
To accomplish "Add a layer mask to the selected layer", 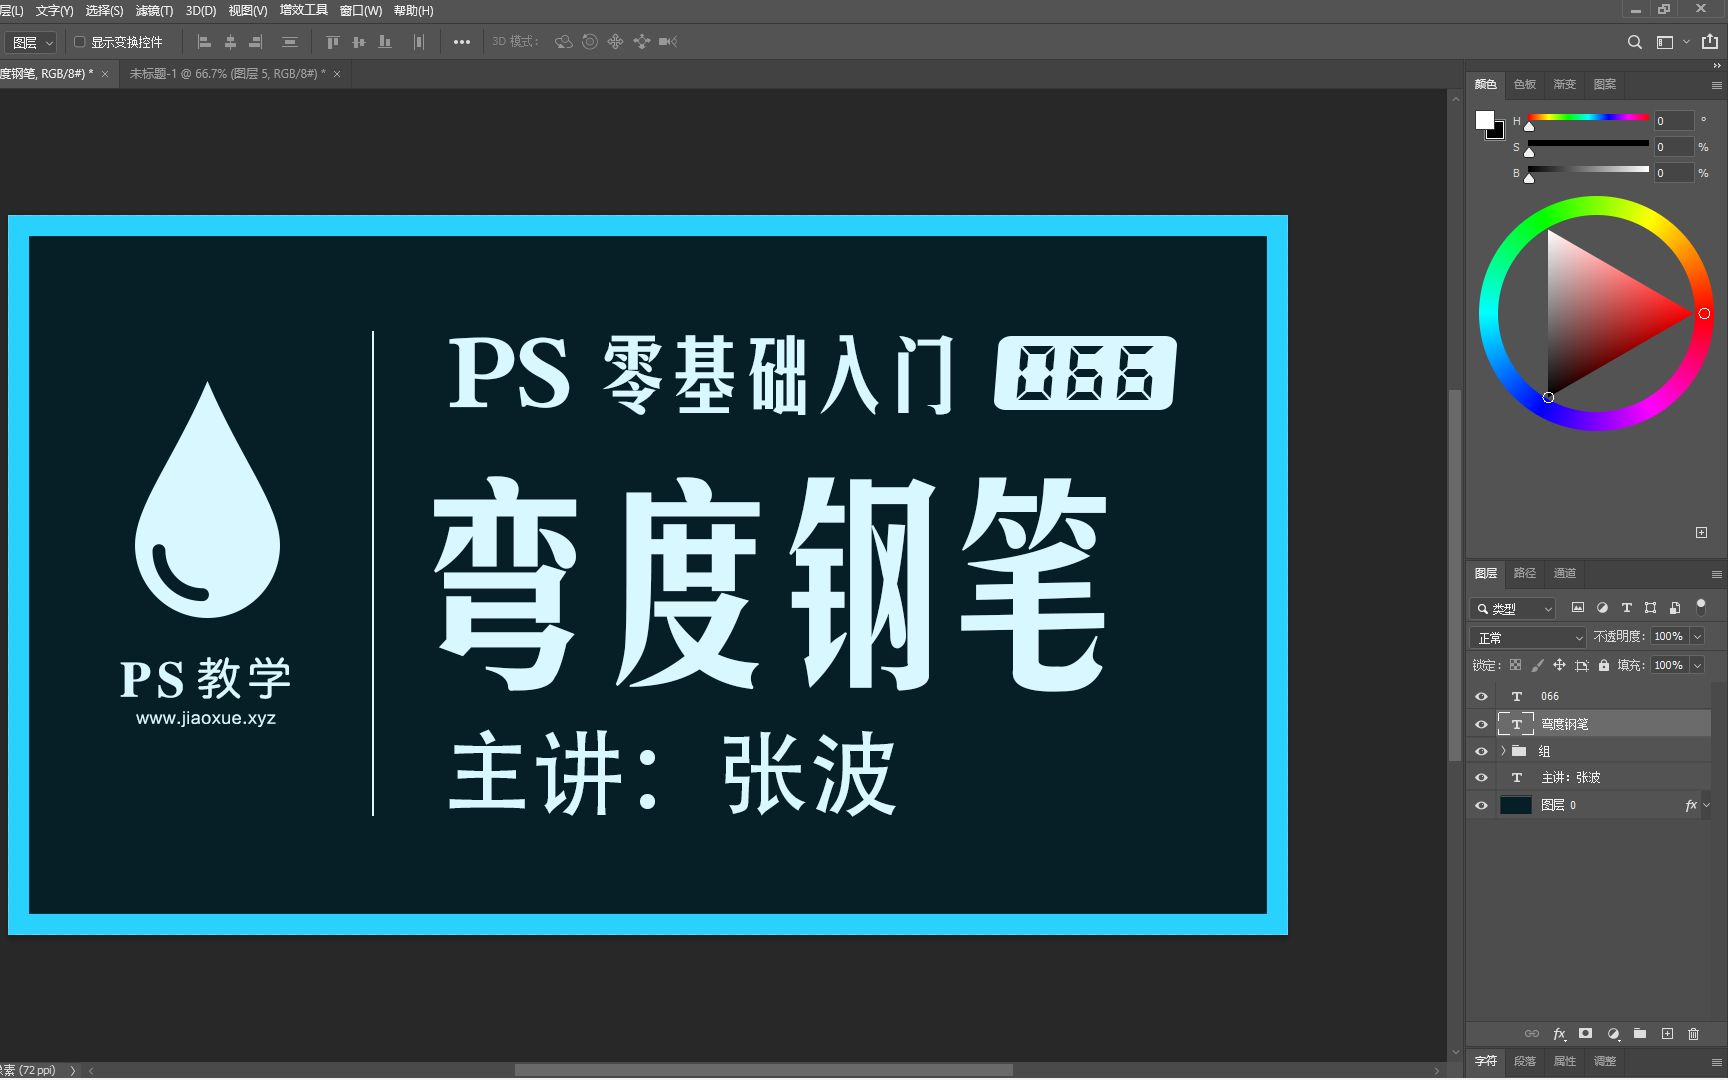I will tap(1585, 1034).
